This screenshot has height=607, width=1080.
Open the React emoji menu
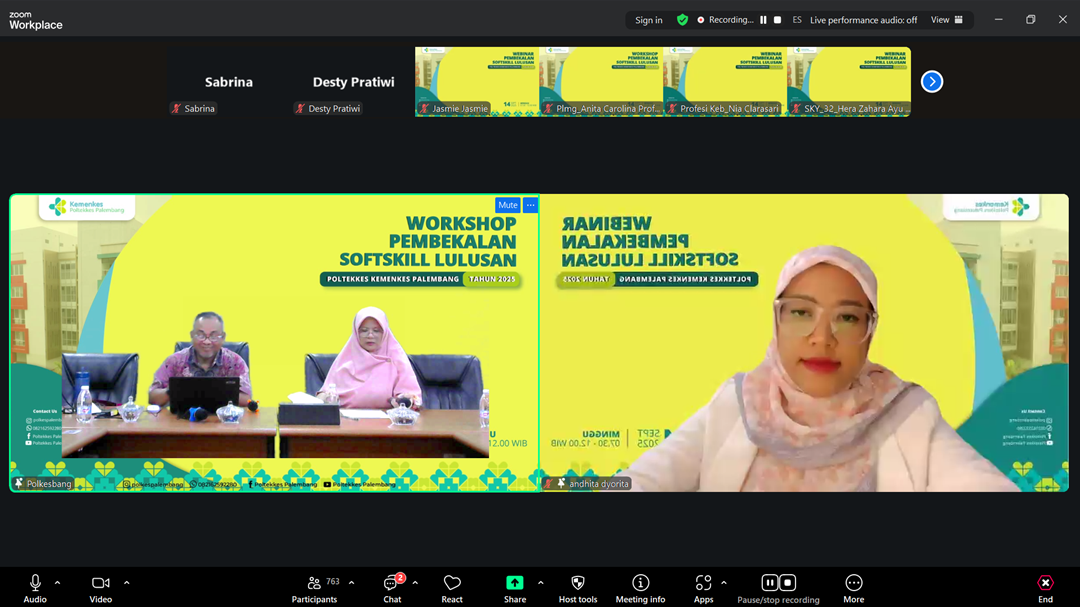click(x=452, y=583)
